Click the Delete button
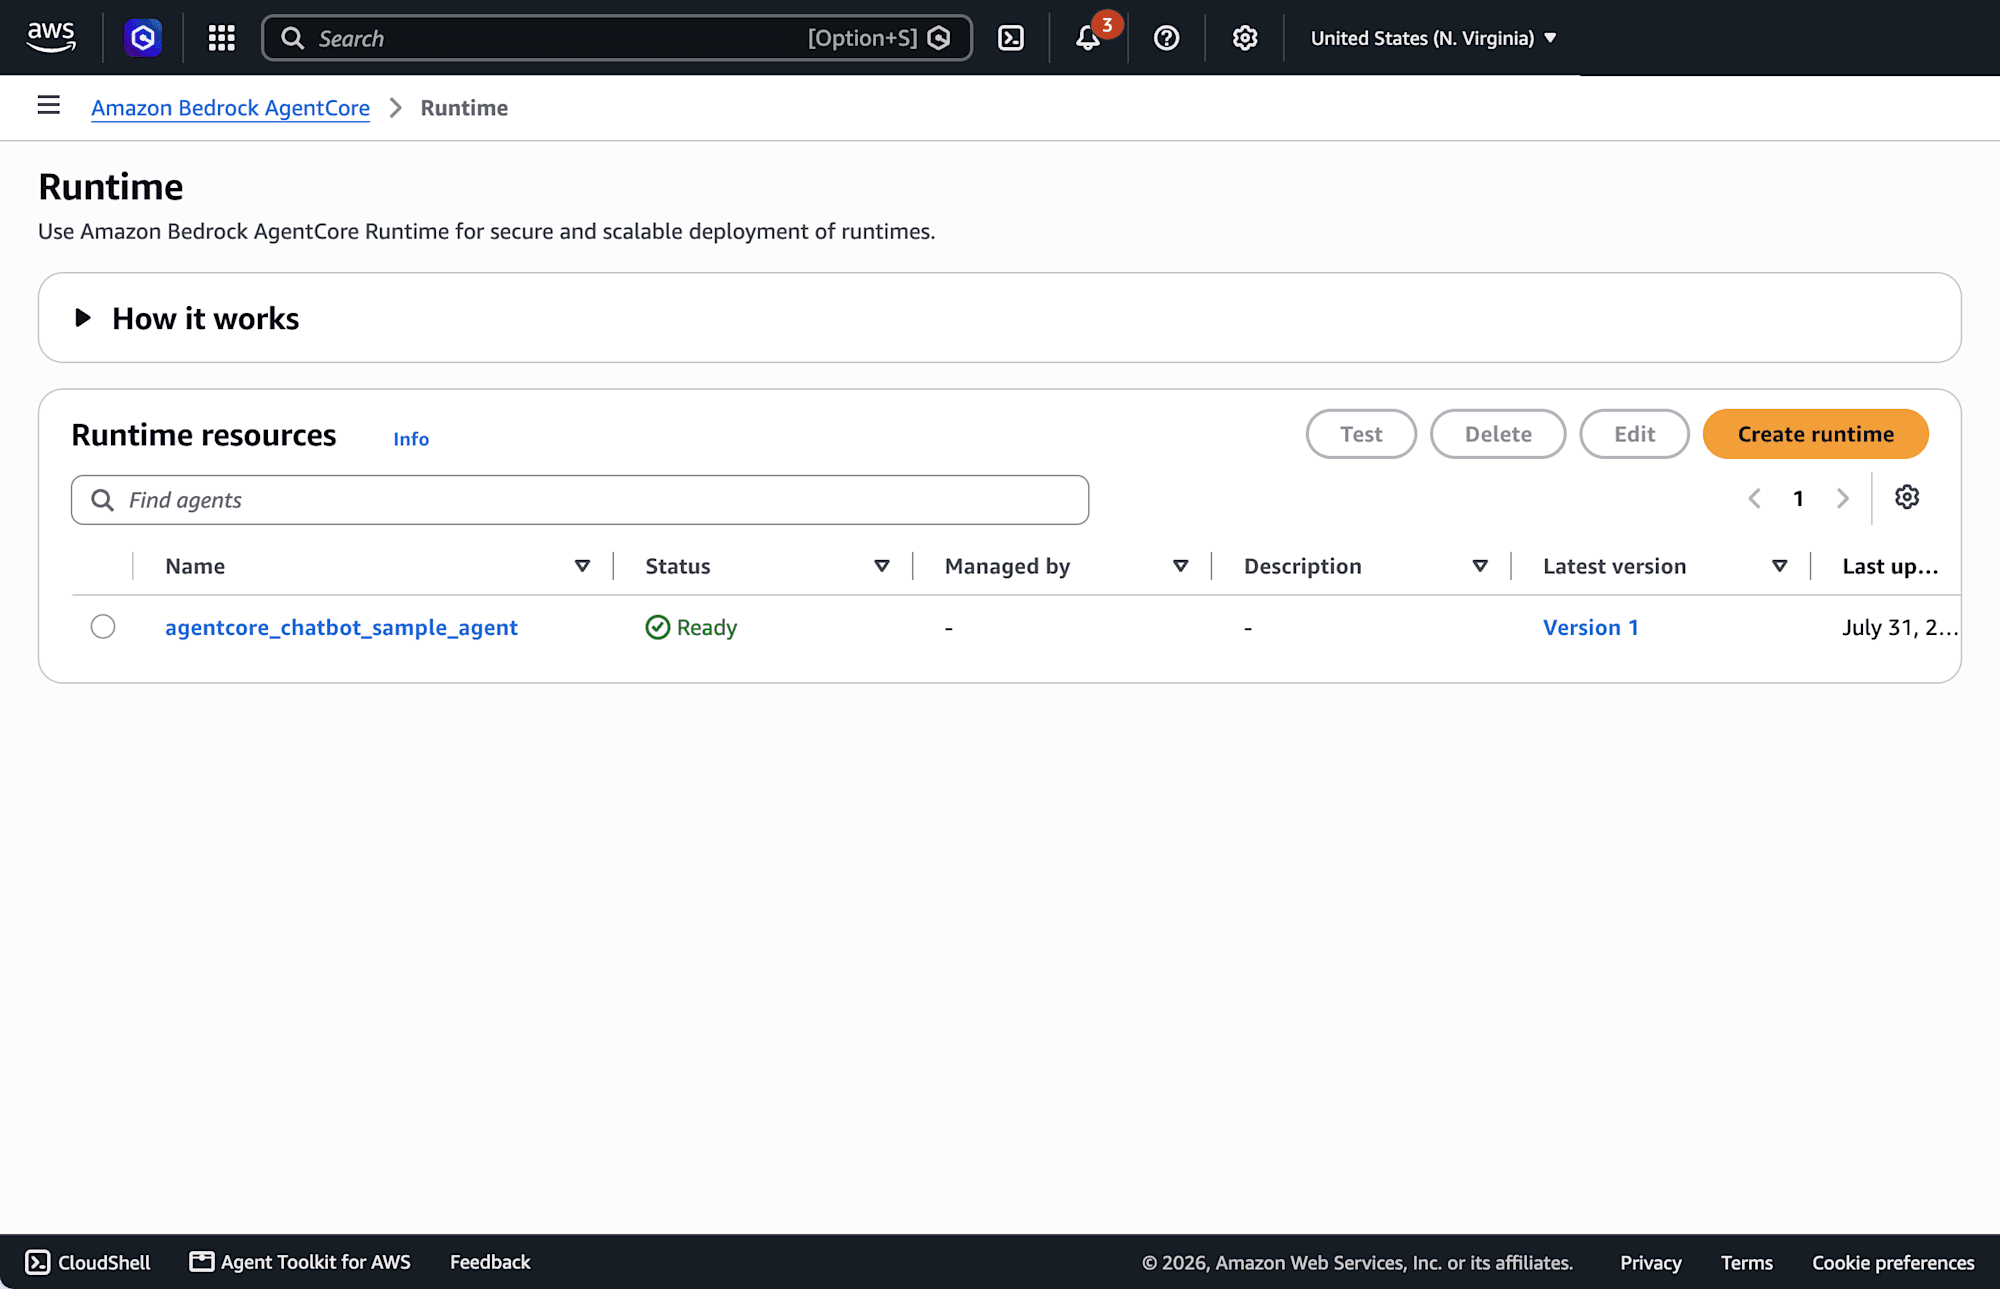 coord(1498,434)
